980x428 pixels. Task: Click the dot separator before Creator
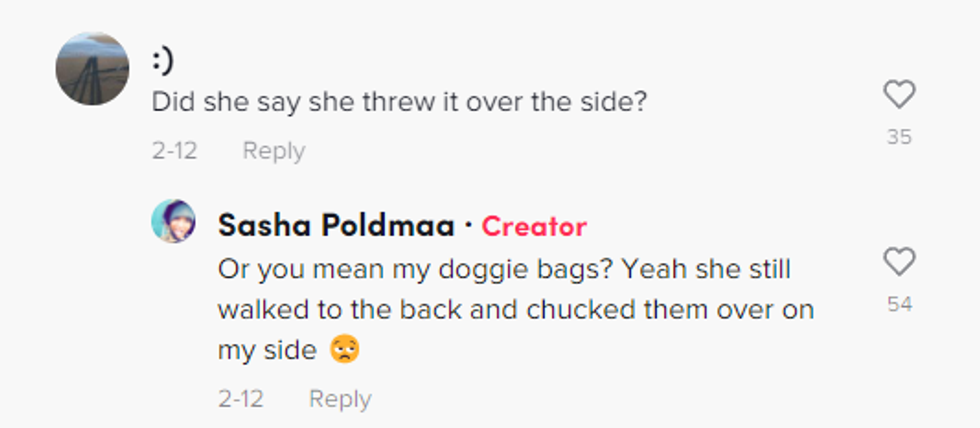469,226
